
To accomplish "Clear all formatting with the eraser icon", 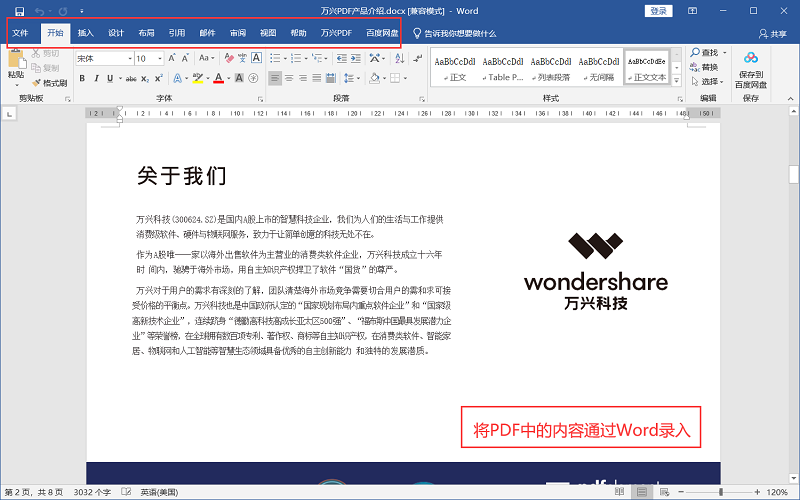I will coord(229,58).
